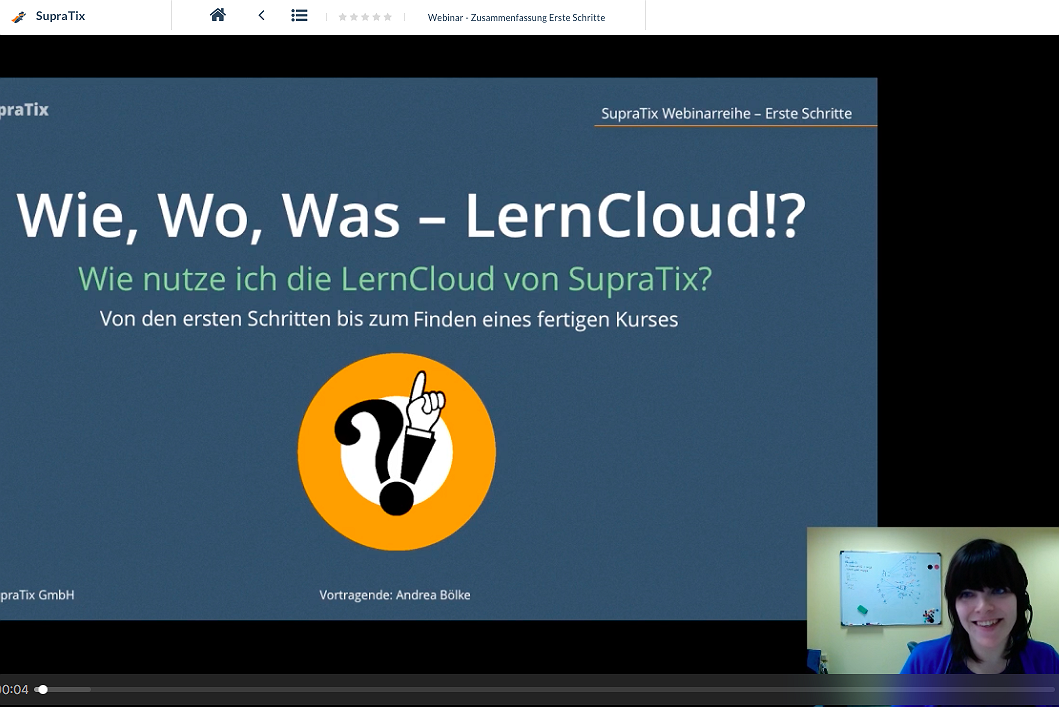Click the whiteboard in the webcam view
The image size is (1059, 707).
[891, 588]
